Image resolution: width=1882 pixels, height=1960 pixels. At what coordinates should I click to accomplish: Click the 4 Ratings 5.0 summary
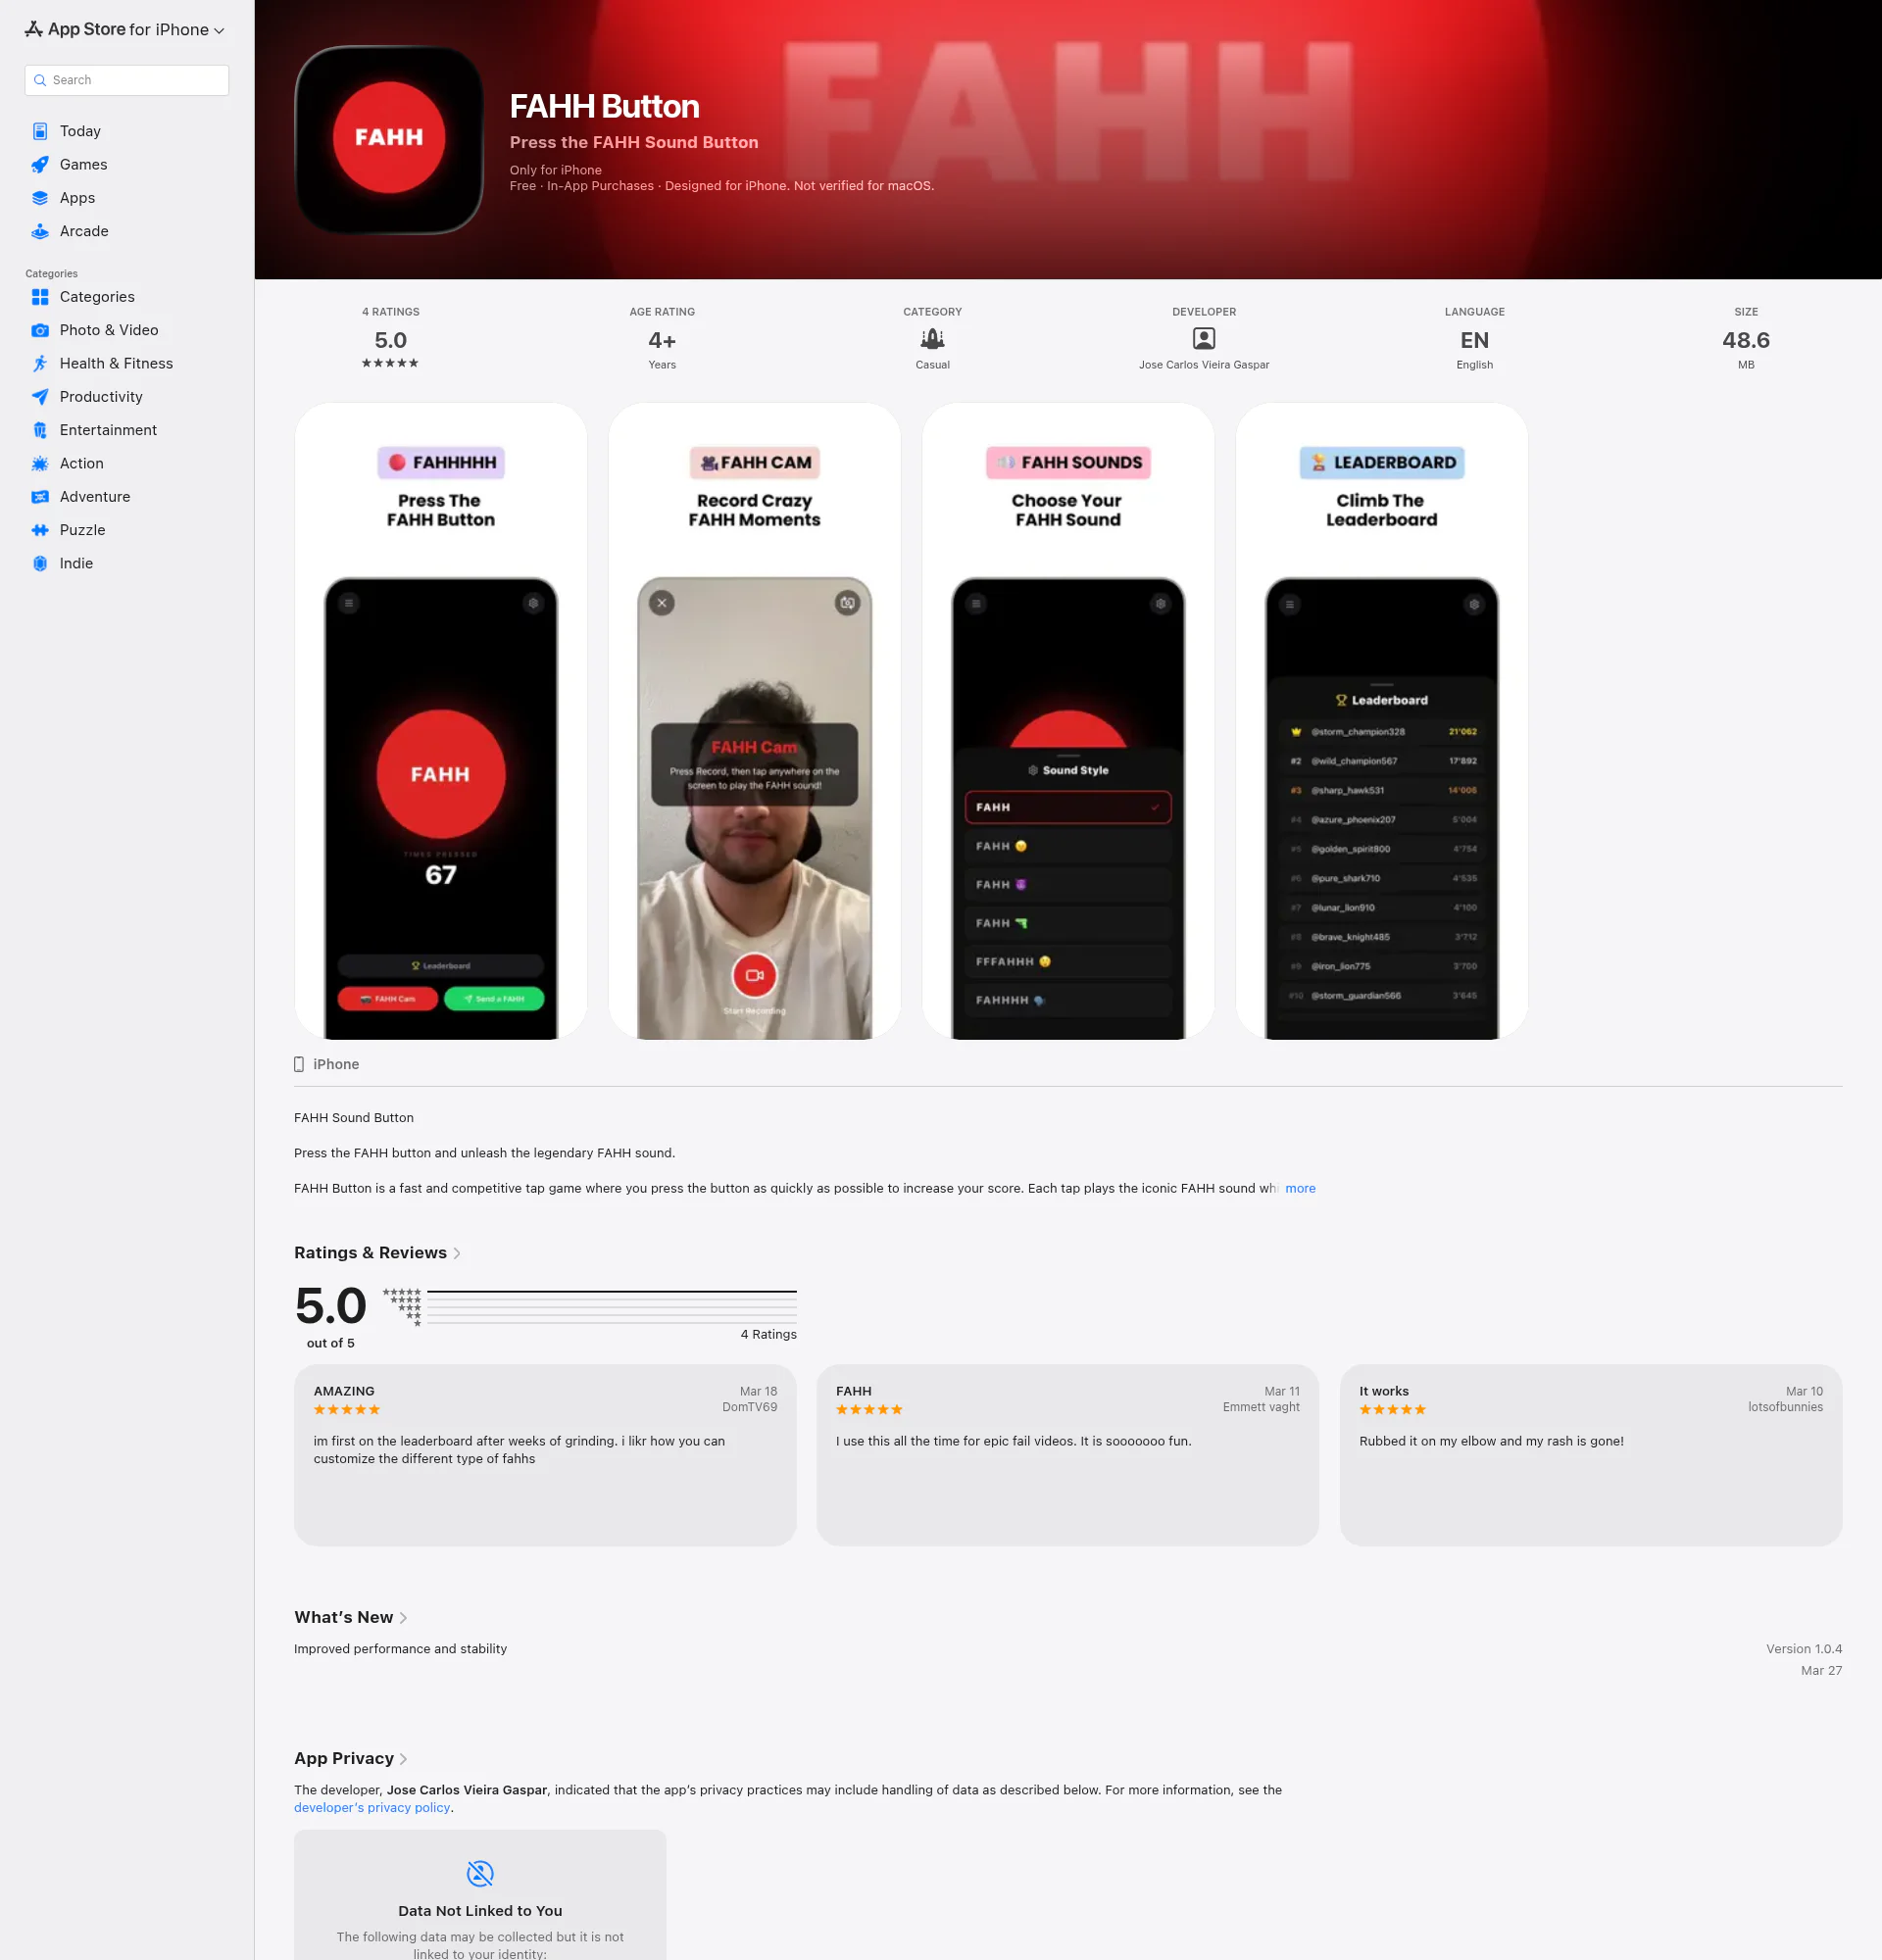click(x=390, y=338)
